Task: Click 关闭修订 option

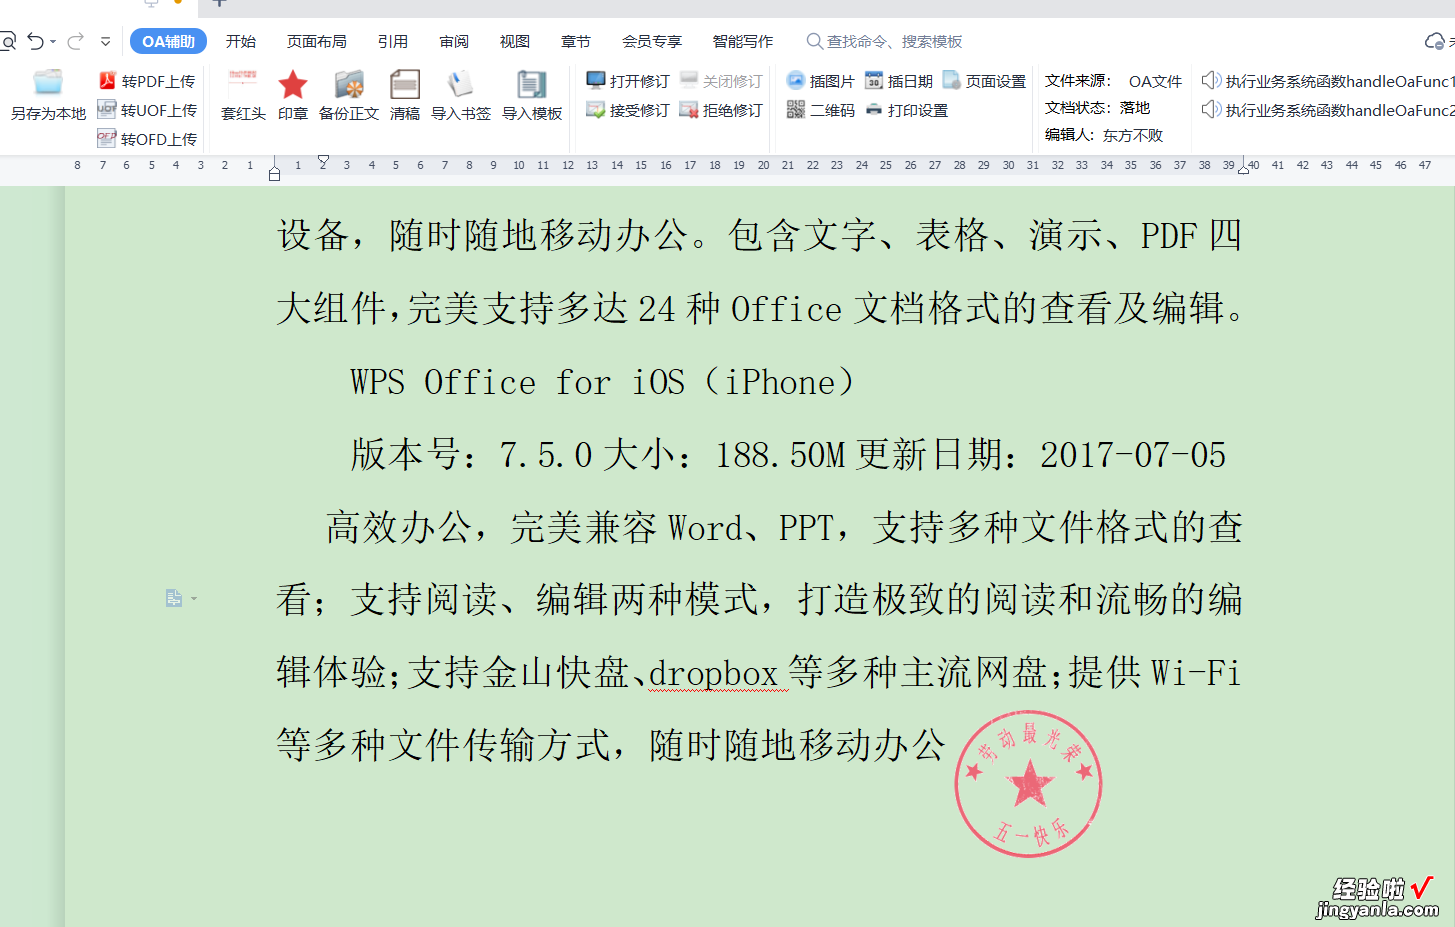Action: (x=721, y=81)
